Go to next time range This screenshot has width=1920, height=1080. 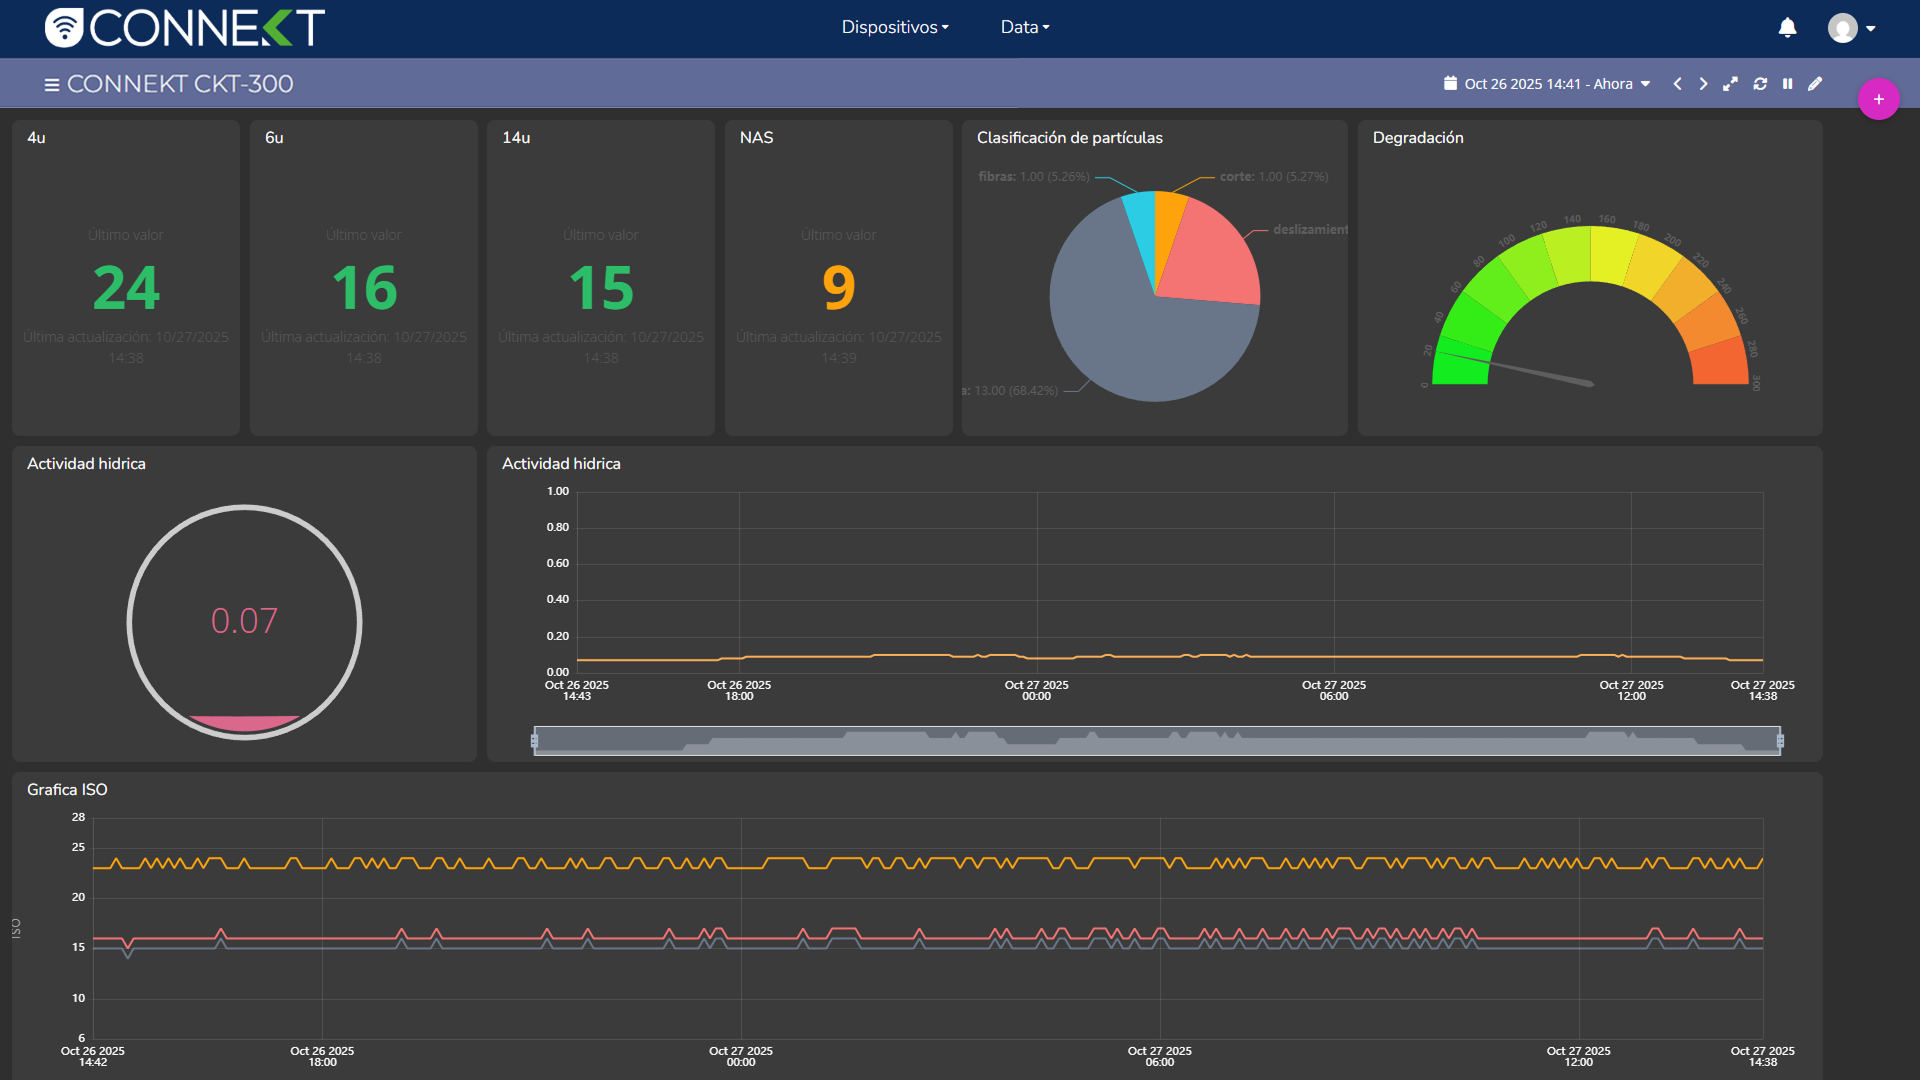1703,84
